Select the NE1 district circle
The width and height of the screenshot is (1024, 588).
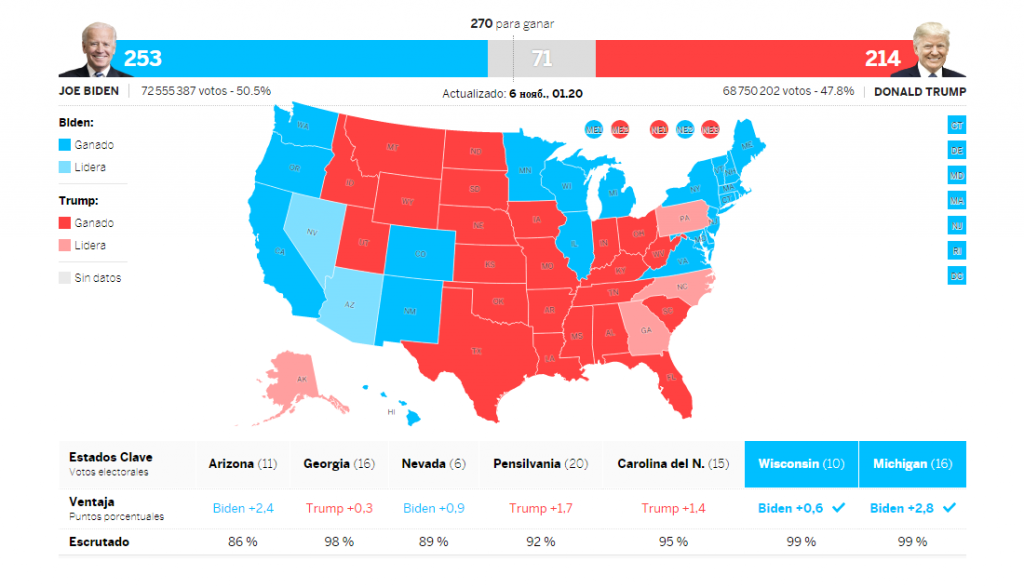pos(658,128)
